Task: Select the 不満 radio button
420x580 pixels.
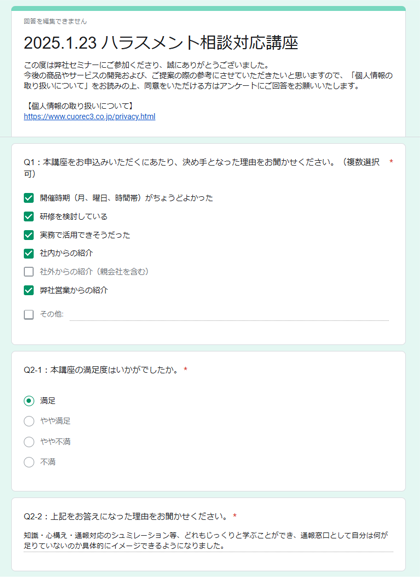Action: (29, 462)
